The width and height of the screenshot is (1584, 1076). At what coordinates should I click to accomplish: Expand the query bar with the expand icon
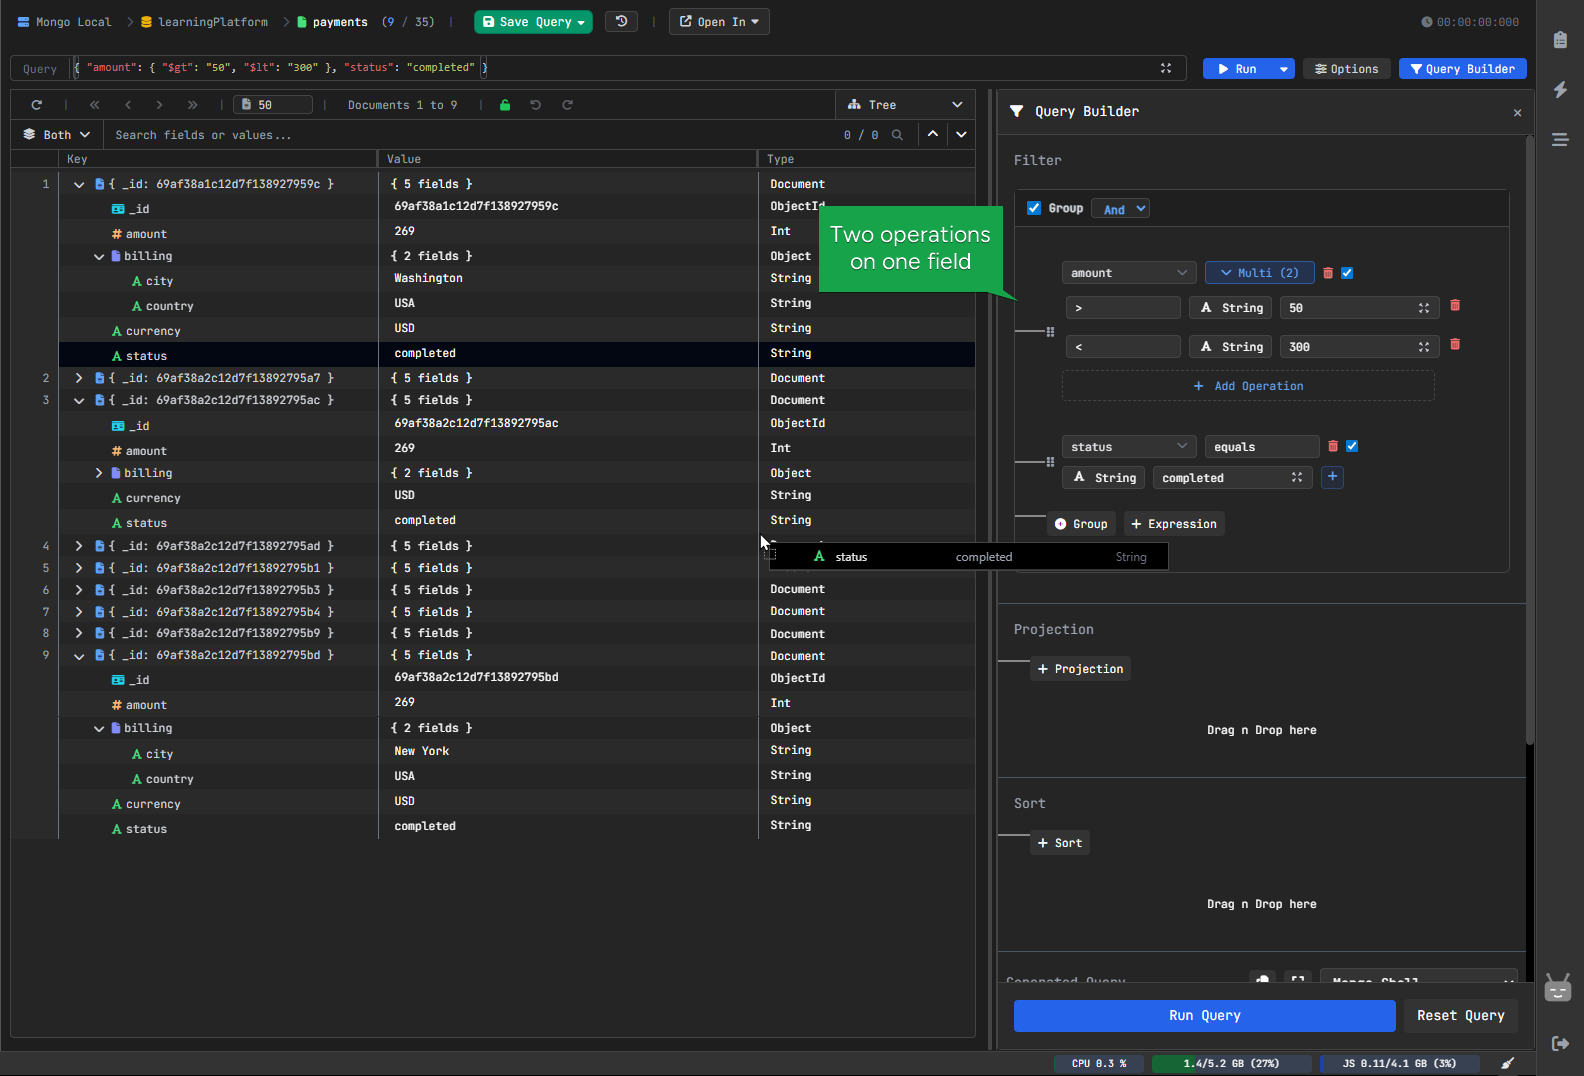(x=1166, y=68)
